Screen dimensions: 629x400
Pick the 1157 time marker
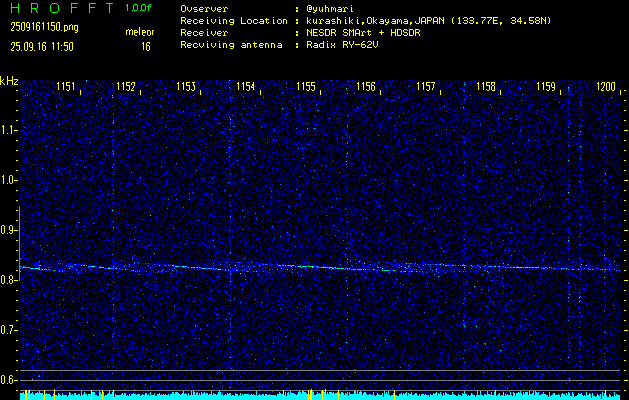click(x=426, y=87)
